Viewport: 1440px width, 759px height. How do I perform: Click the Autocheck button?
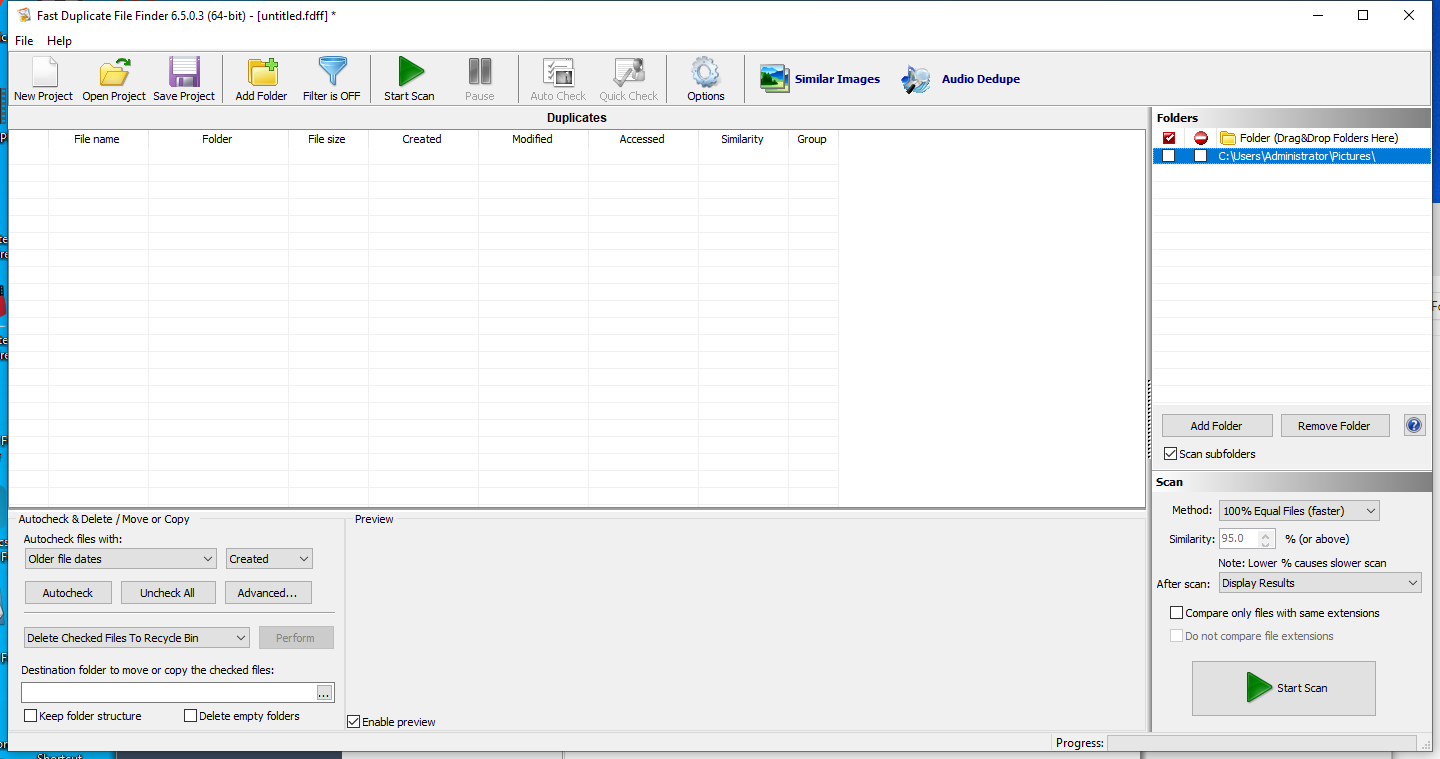(x=68, y=593)
